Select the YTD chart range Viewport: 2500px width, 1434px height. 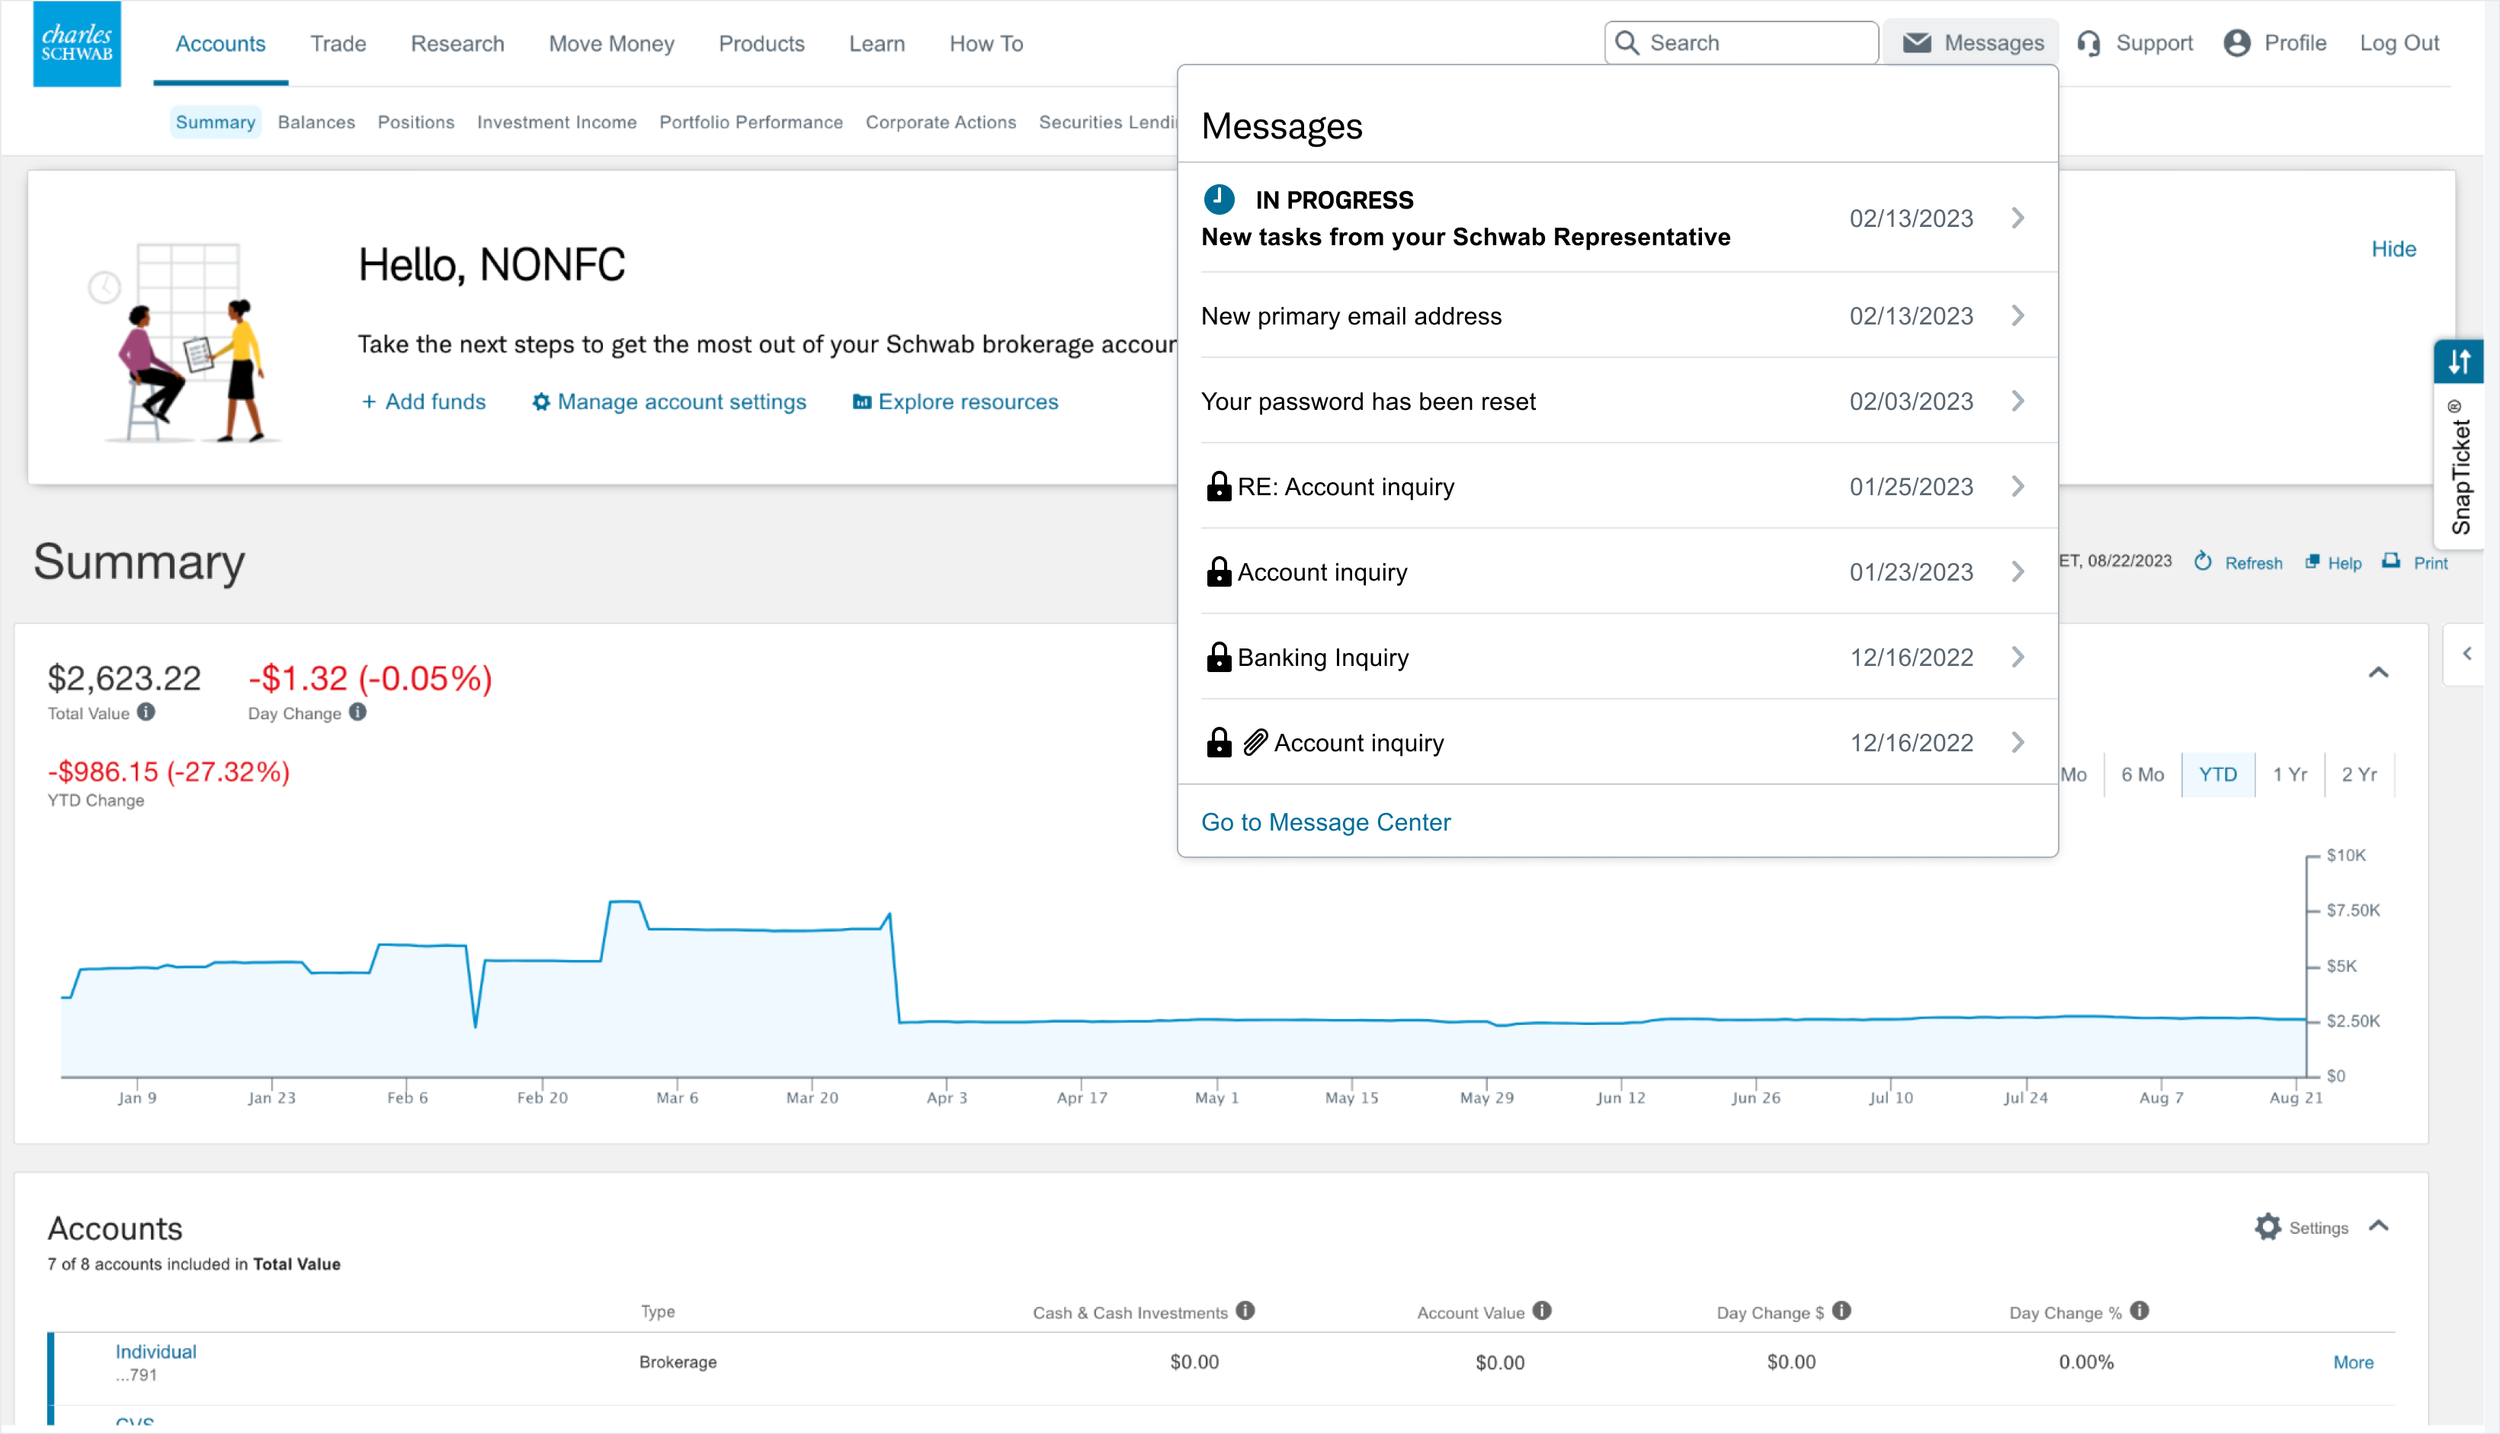2217,774
